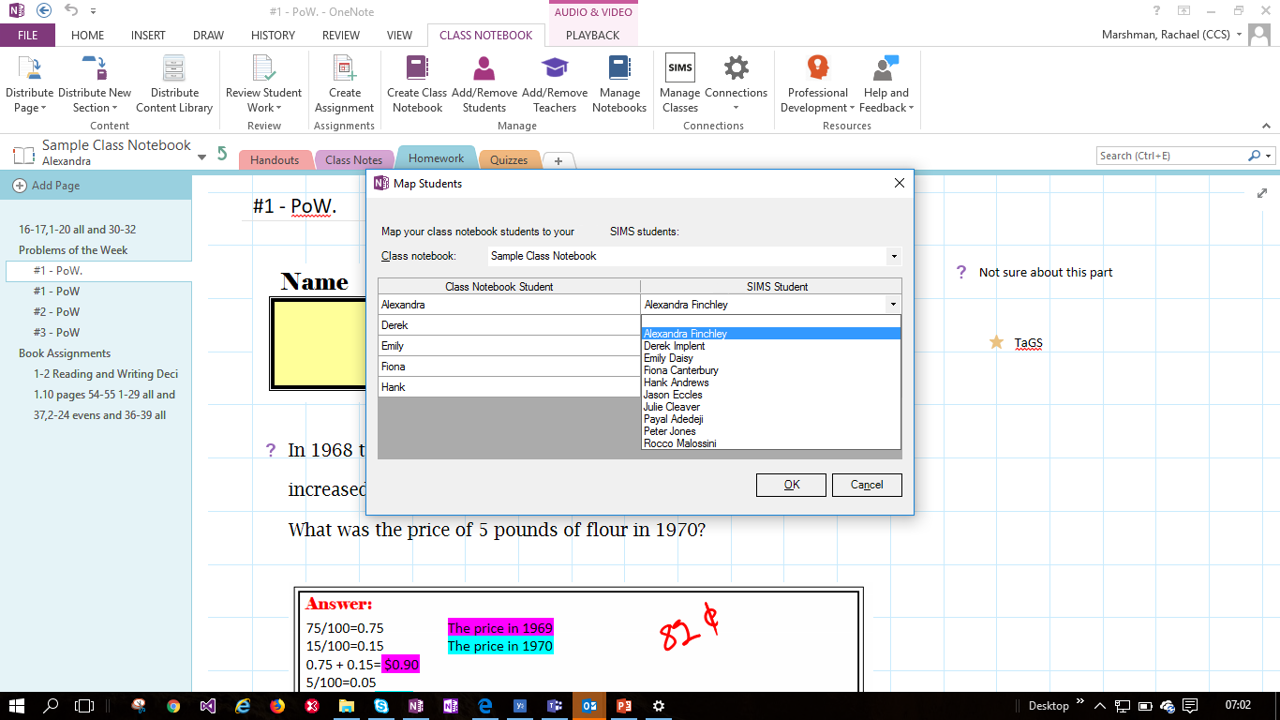Viewport: 1280px width, 720px height.
Task: Expand notebook list next to Sample Class Notebook
Action: (x=202, y=156)
